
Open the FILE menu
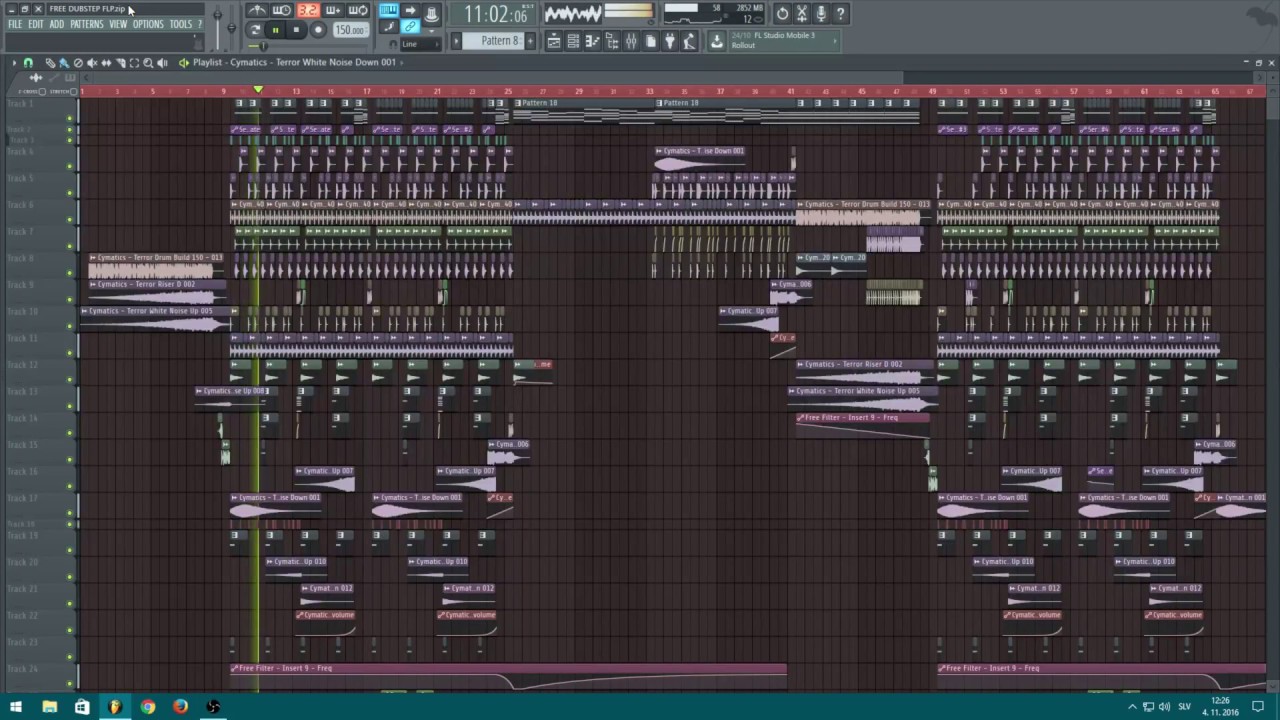15,24
